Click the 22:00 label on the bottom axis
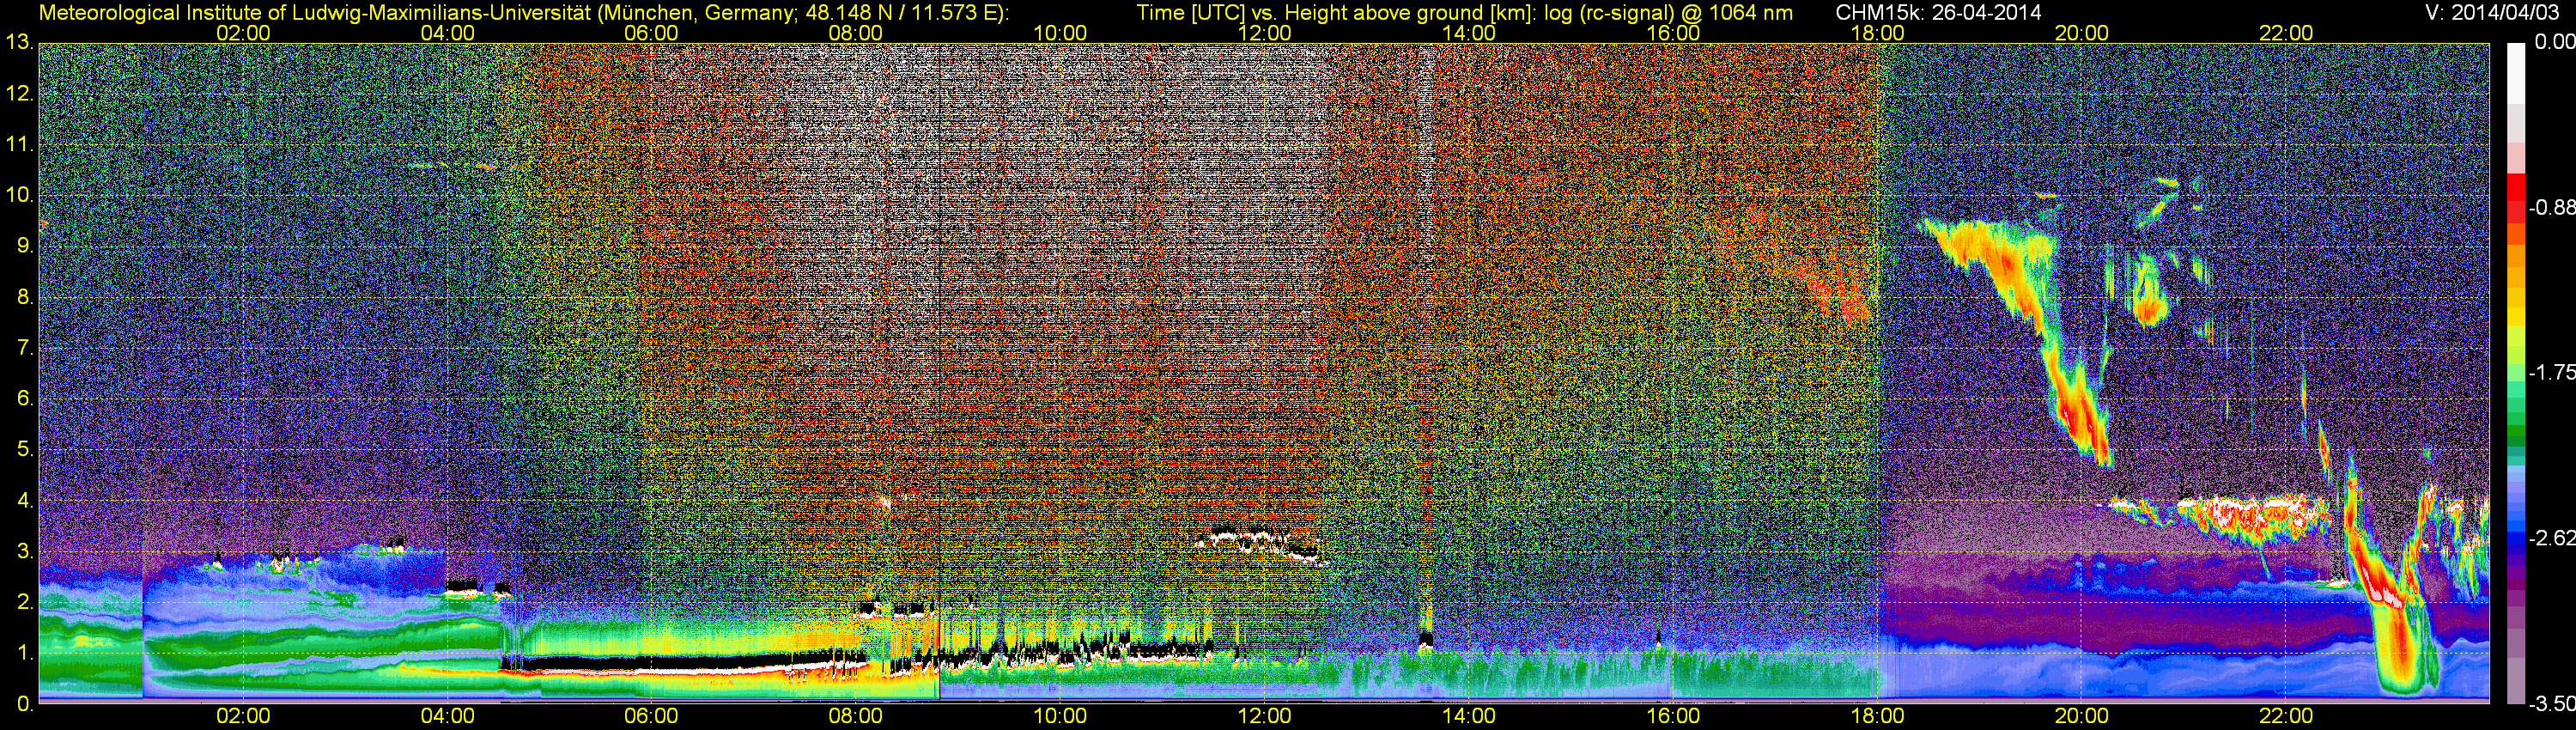The height and width of the screenshot is (730, 2576). pos(2286,716)
